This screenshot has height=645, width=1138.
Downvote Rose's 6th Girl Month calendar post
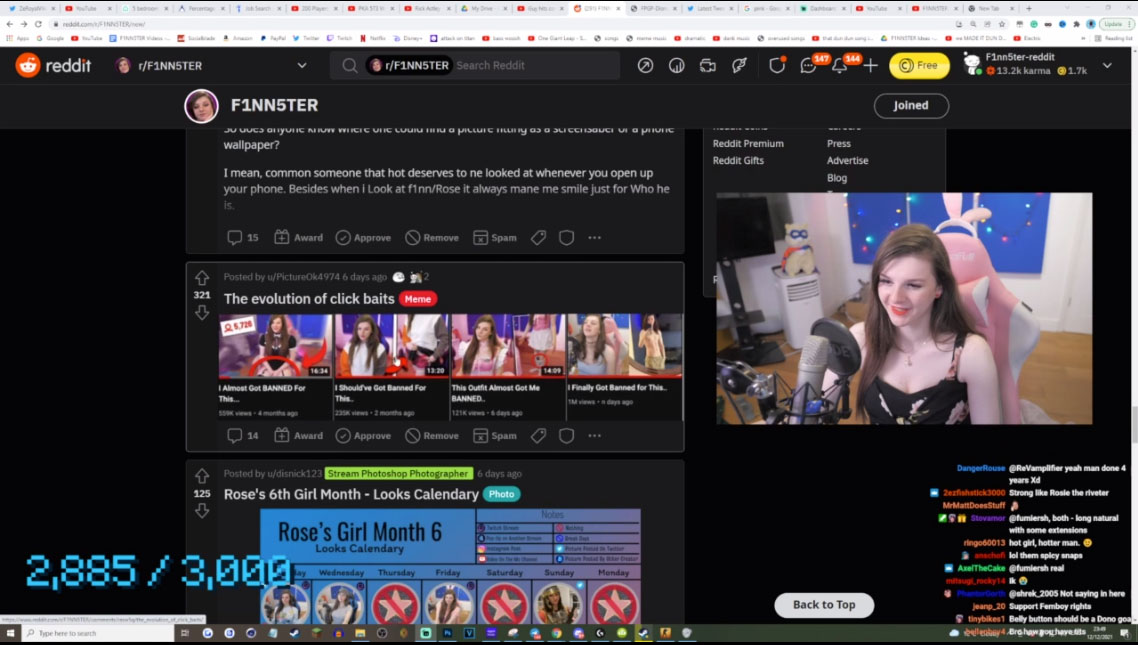[202, 511]
